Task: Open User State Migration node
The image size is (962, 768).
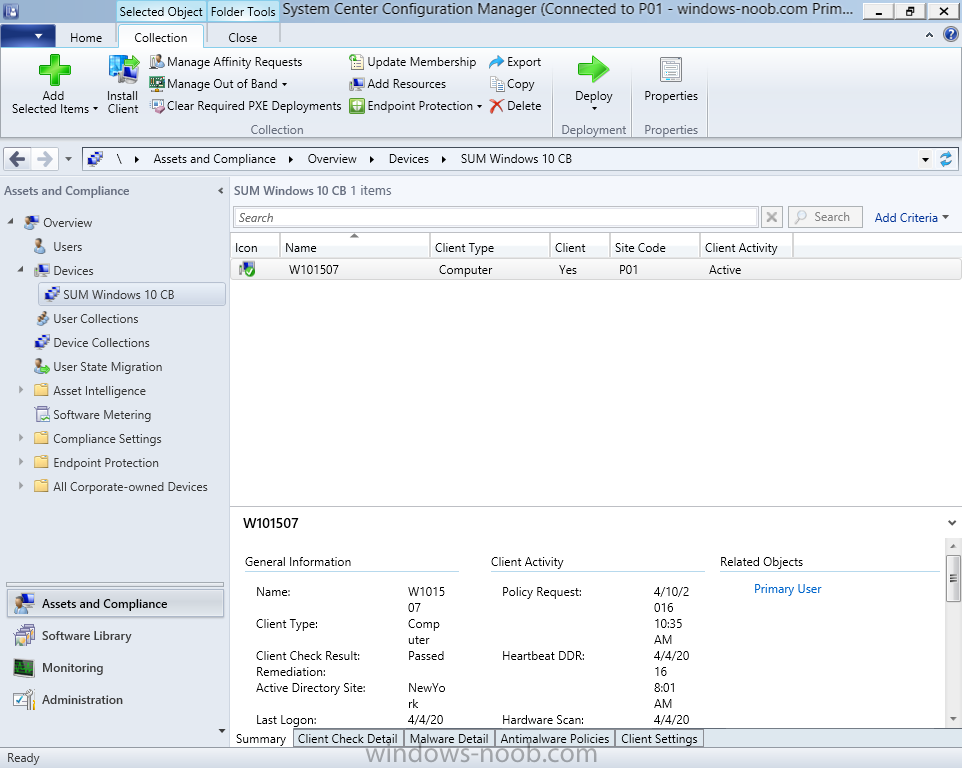Action: pos(107,367)
